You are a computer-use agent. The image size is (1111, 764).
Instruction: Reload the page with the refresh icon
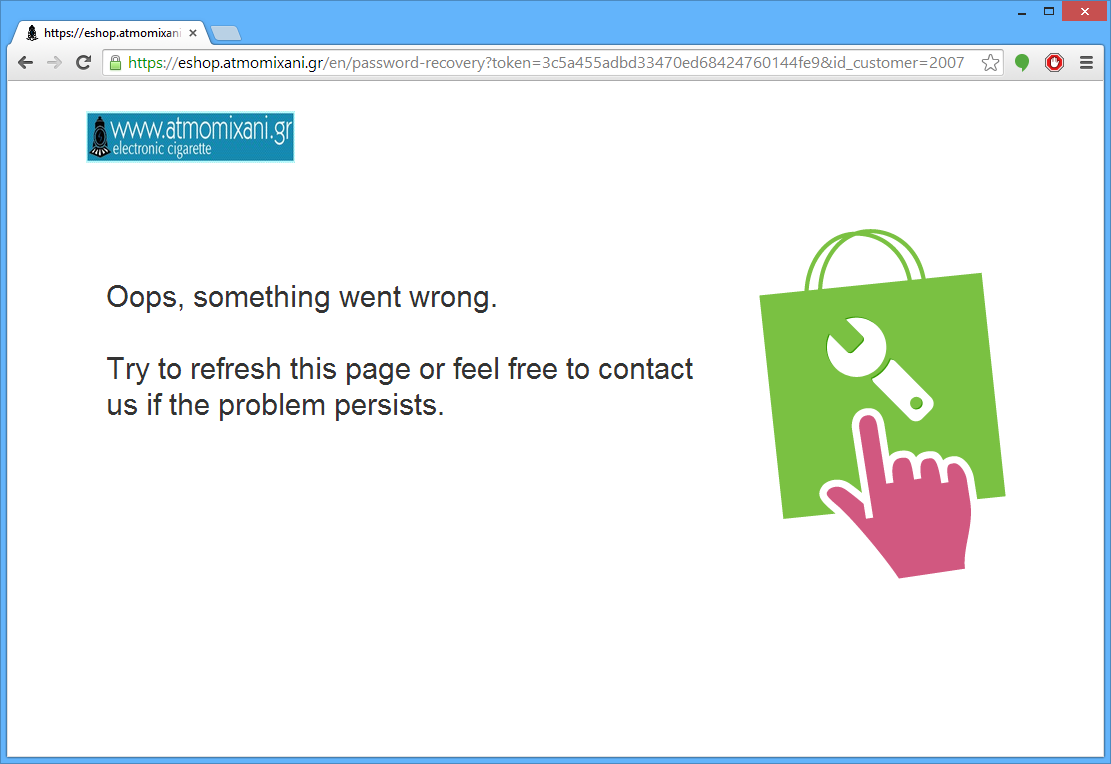[x=84, y=62]
